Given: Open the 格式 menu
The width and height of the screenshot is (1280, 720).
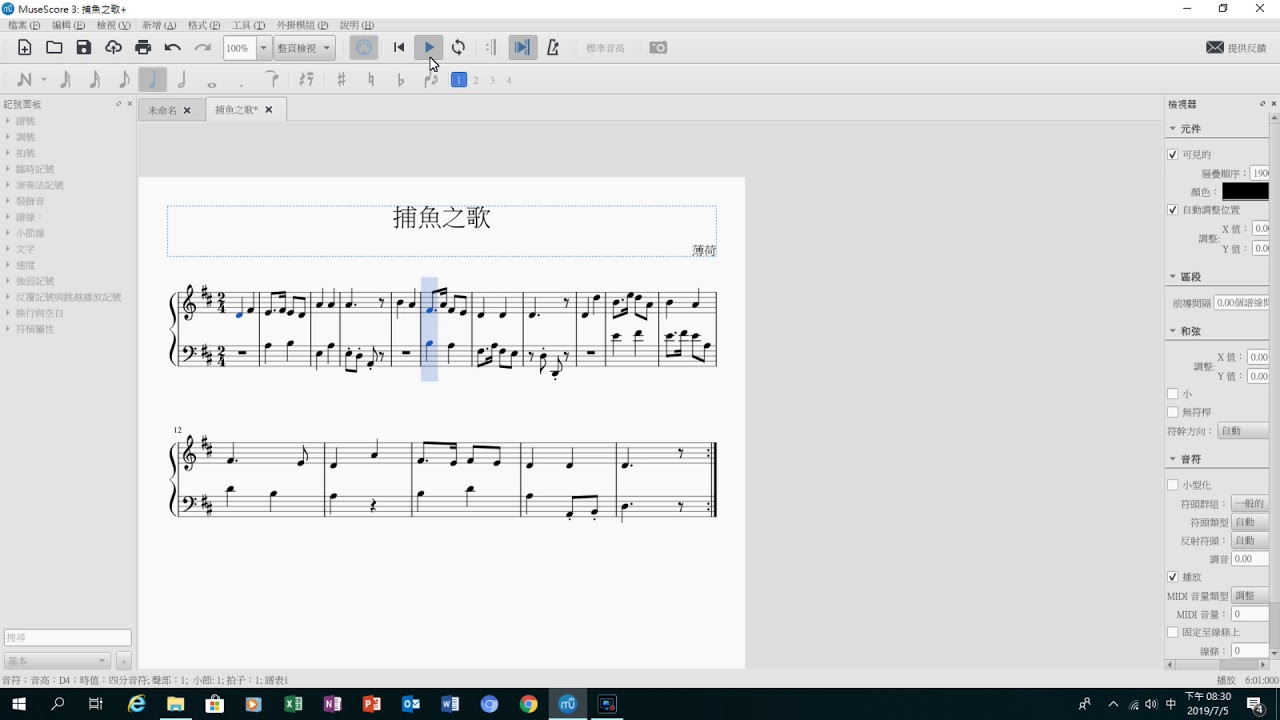Looking at the screenshot, I should tap(204, 25).
